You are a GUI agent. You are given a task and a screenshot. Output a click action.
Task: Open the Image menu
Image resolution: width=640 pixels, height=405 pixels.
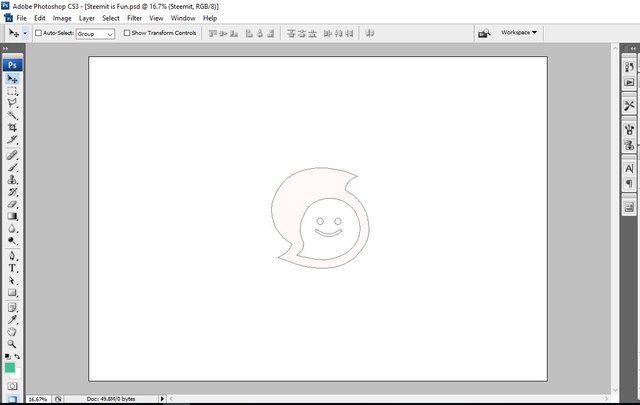[x=62, y=18]
